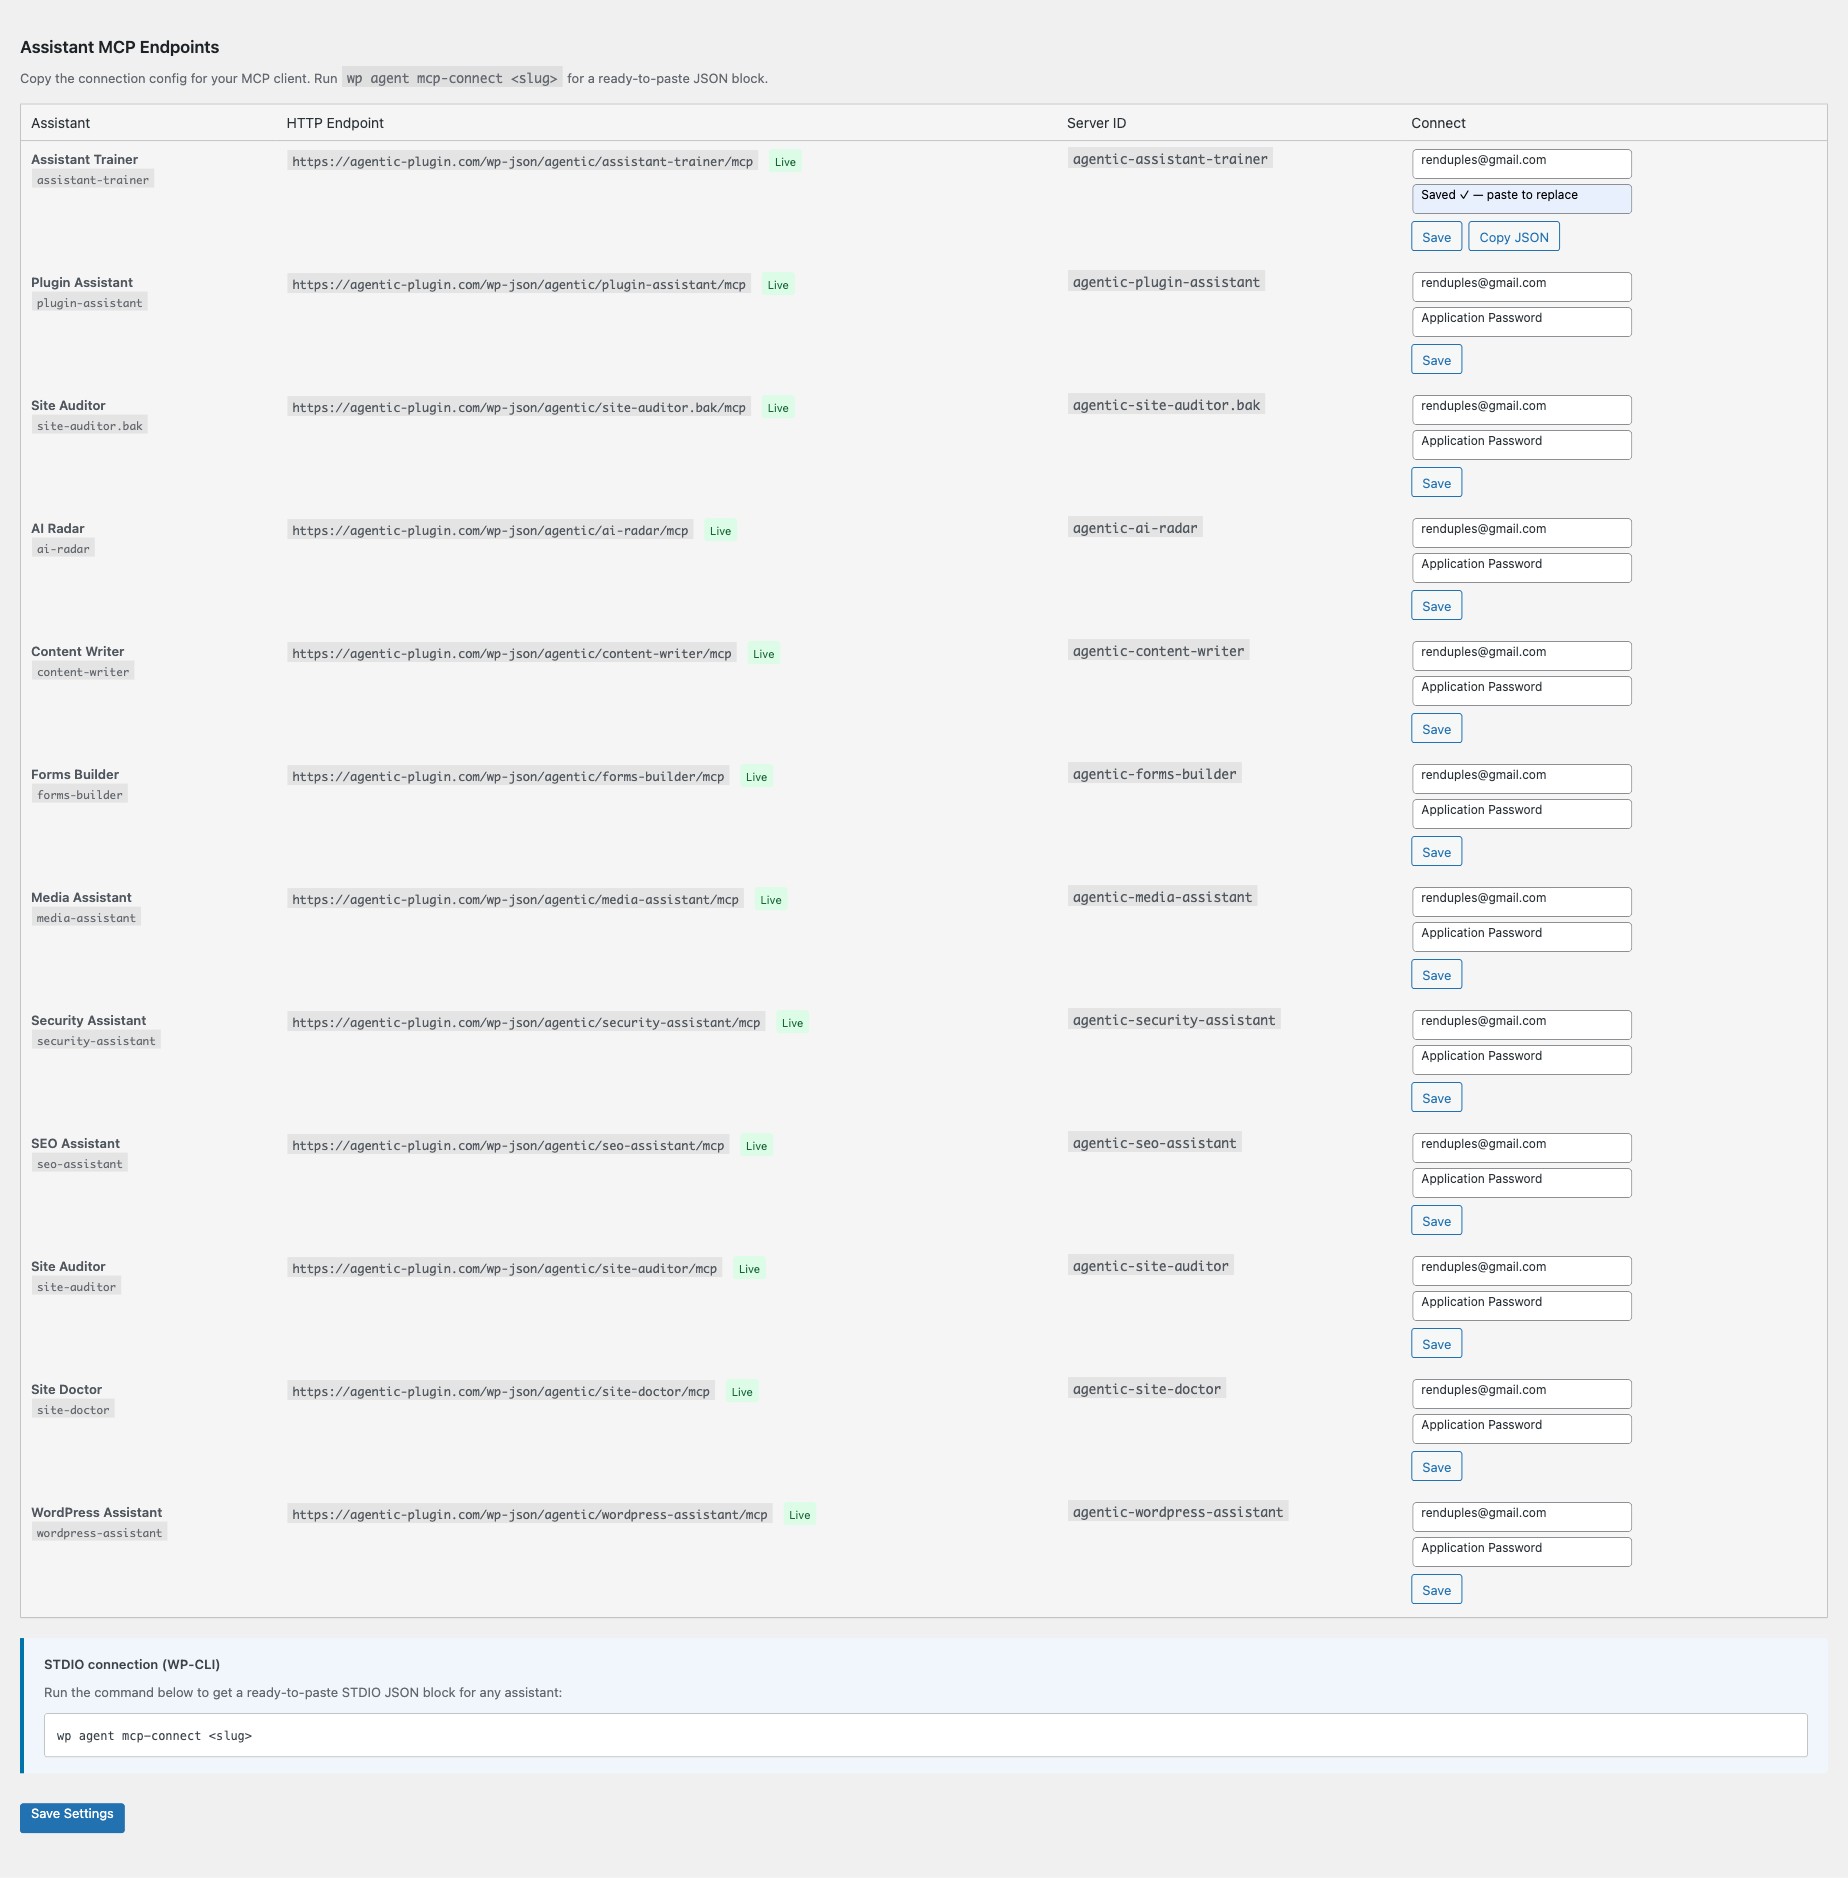The height and width of the screenshot is (1878, 1848).
Task: Click Save Settings at the page bottom
Action: coord(71,1819)
